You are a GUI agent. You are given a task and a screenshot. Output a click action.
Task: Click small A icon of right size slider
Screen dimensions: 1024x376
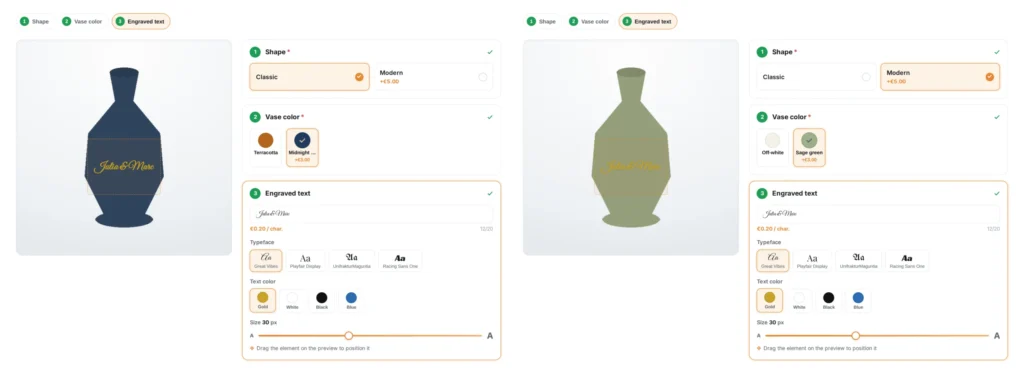[x=759, y=336]
